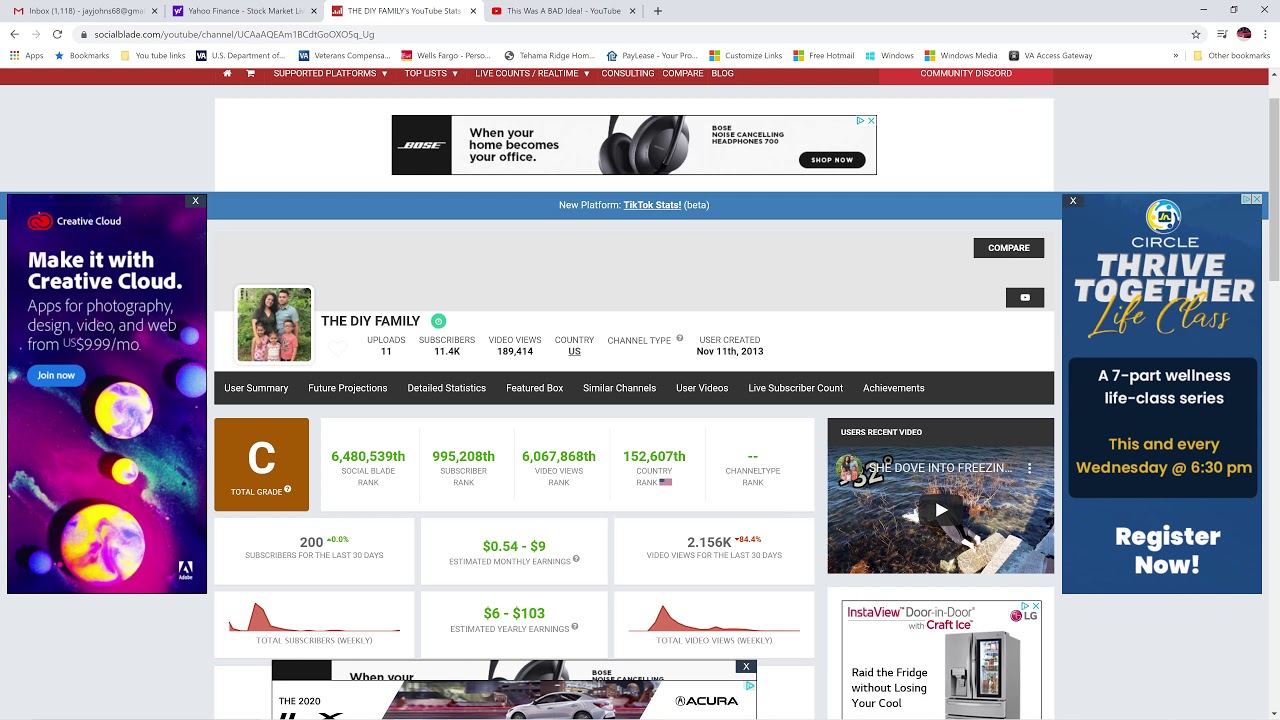
Task: Click the YouTube channel link icon button
Action: (1025, 297)
